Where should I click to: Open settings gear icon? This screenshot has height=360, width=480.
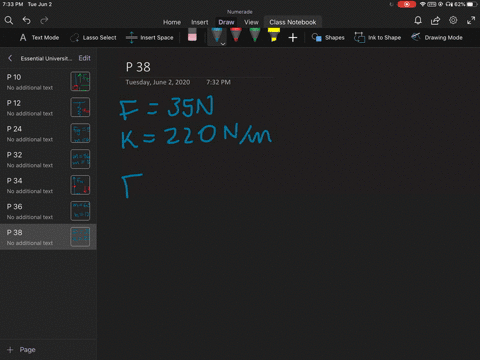tap(453, 20)
